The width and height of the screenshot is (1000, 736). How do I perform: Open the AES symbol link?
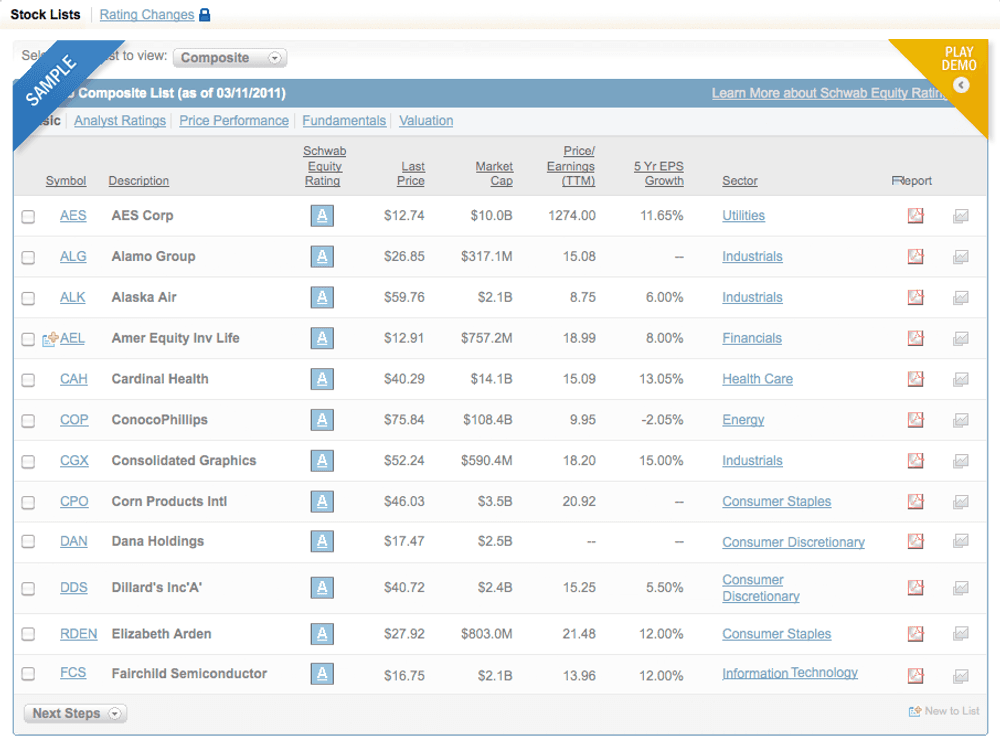pyautogui.click(x=73, y=216)
